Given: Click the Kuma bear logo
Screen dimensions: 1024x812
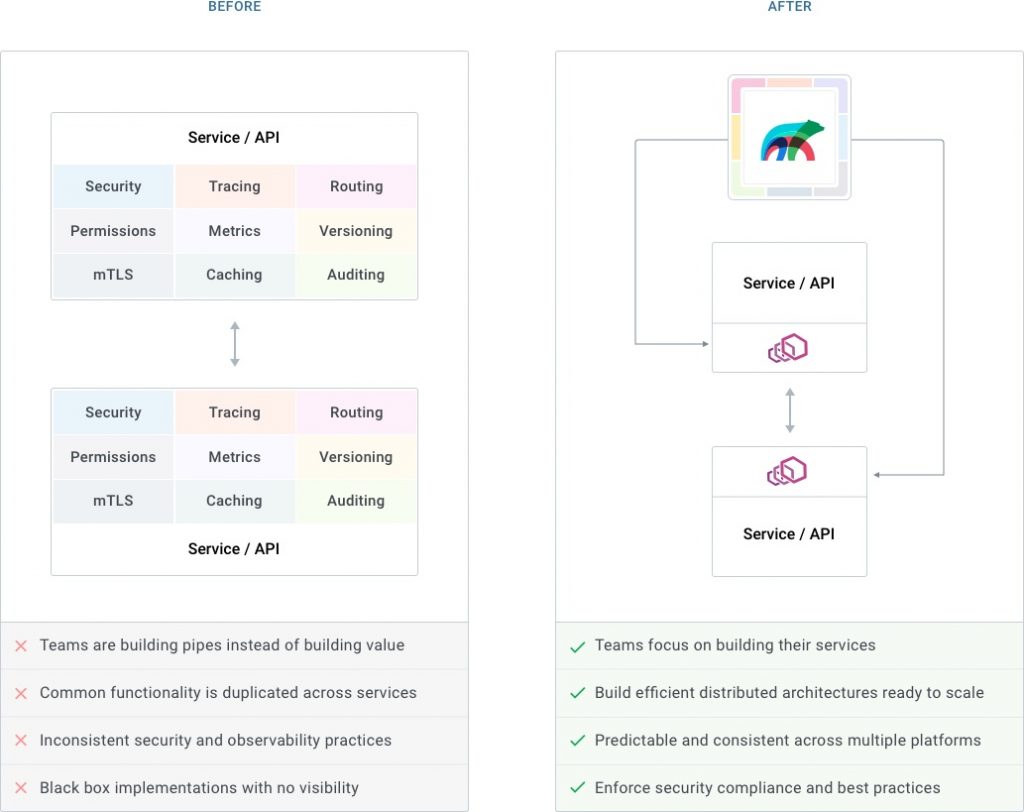Looking at the screenshot, I should click(790, 139).
